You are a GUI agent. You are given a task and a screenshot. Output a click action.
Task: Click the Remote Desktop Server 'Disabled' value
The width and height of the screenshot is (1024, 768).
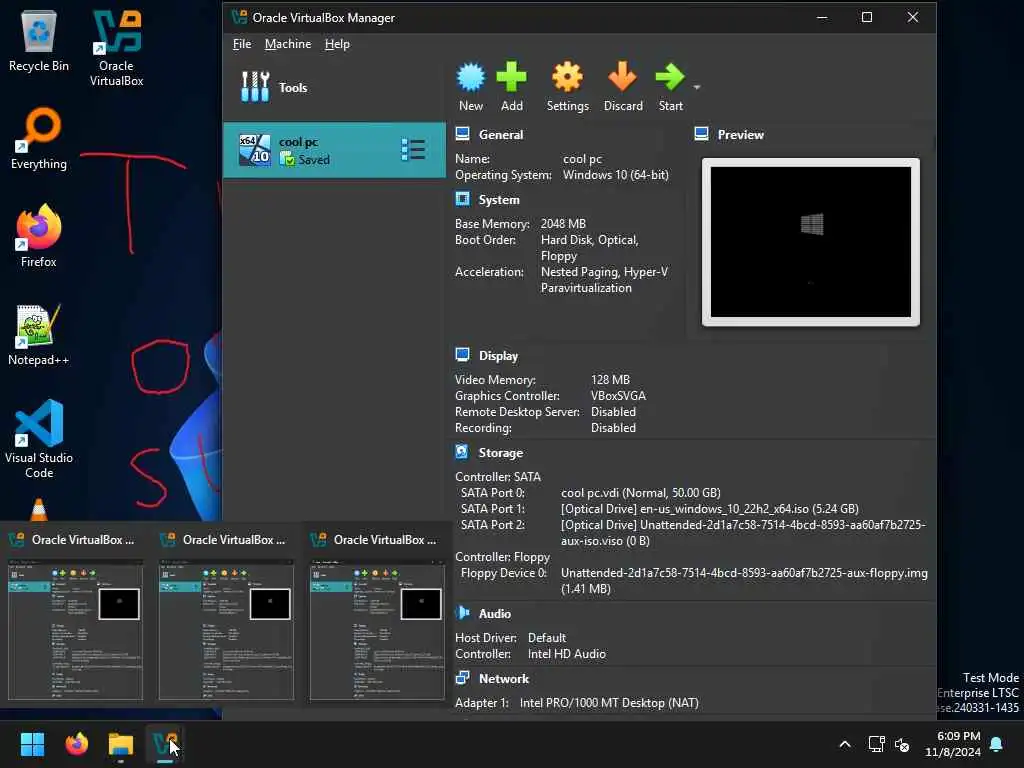[613, 412]
